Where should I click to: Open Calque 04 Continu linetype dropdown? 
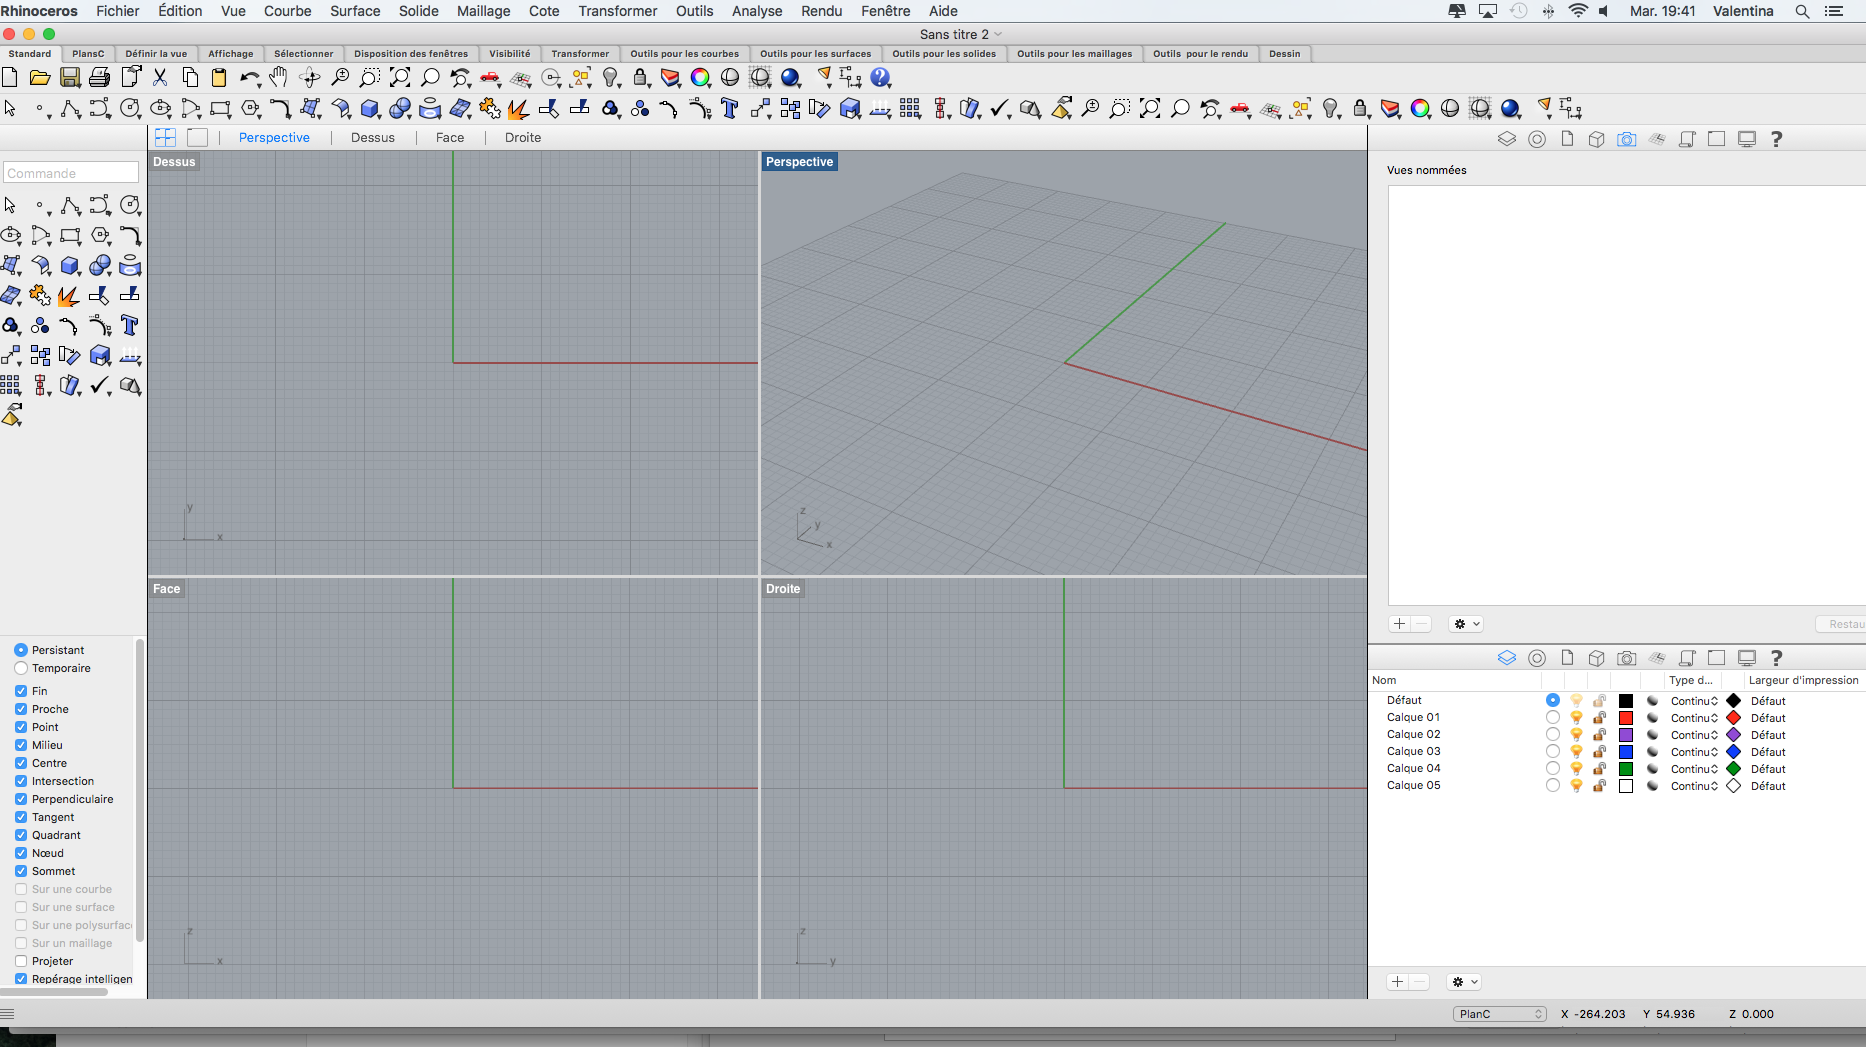click(x=1694, y=769)
